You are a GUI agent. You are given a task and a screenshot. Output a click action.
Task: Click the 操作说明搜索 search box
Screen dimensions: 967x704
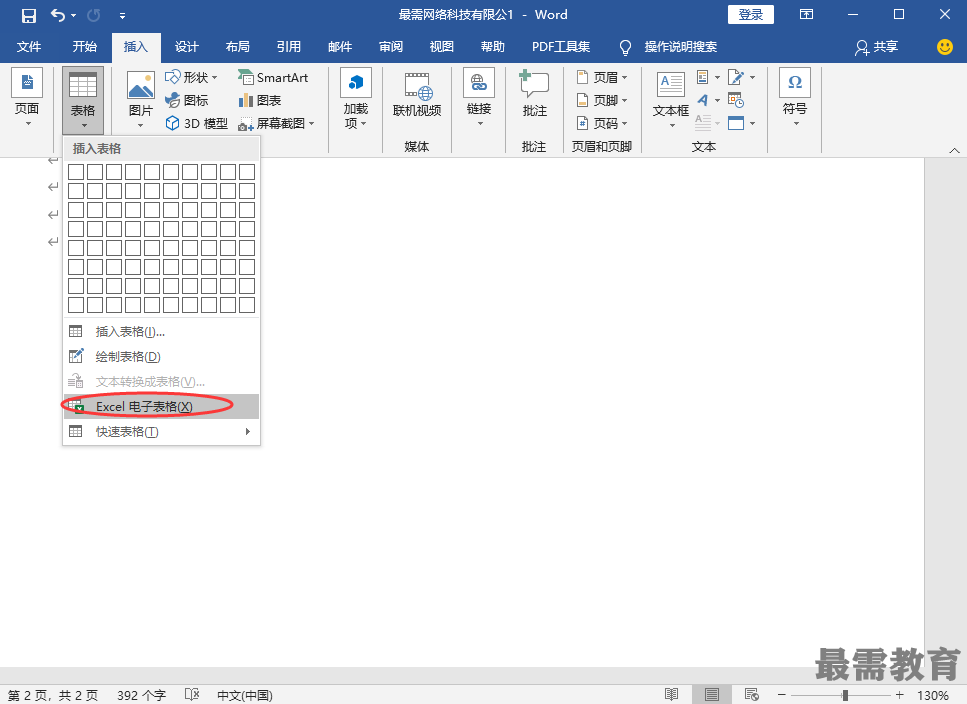tap(669, 47)
